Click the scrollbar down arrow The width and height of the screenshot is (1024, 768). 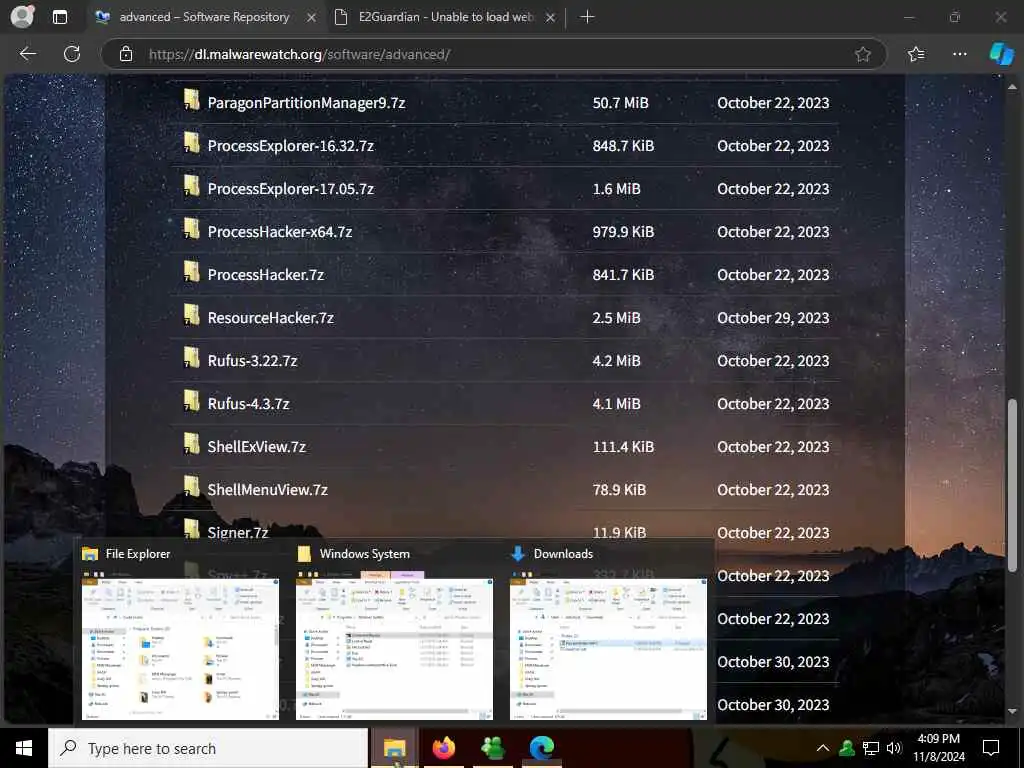point(1012,711)
